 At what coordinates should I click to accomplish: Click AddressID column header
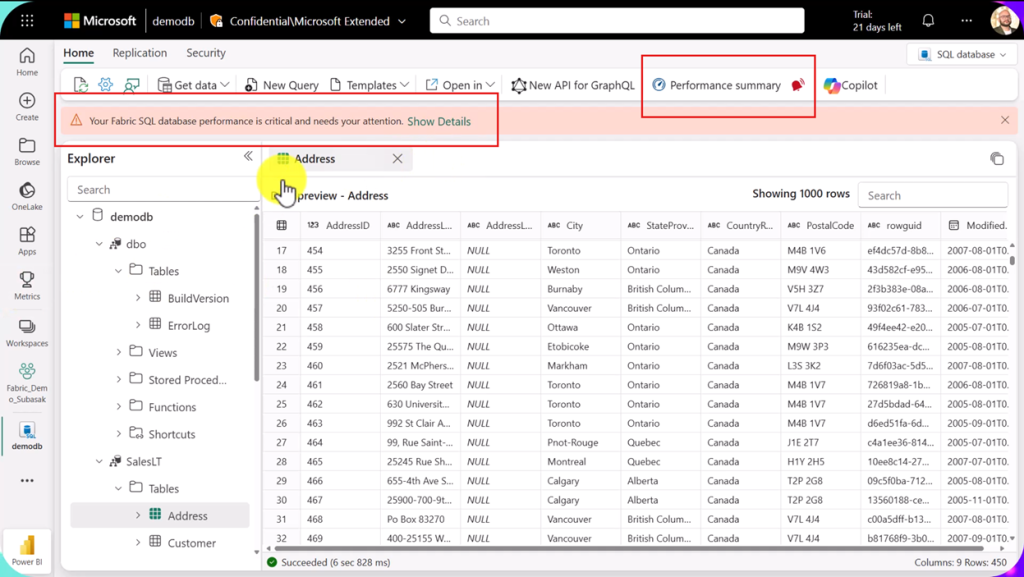pyautogui.click(x=340, y=225)
